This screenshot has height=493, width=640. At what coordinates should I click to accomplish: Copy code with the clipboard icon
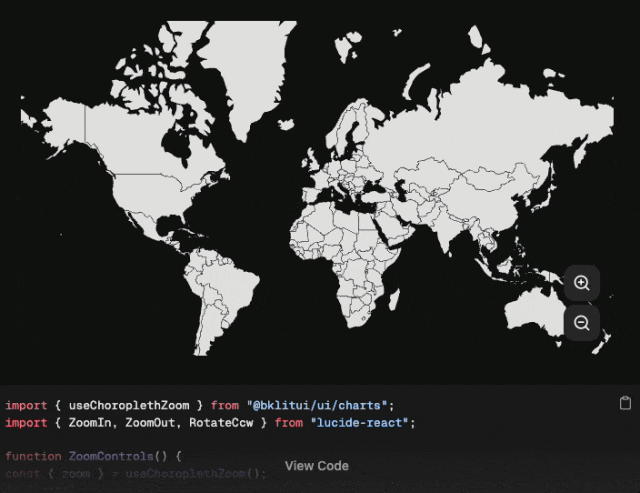[x=625, y=403]
